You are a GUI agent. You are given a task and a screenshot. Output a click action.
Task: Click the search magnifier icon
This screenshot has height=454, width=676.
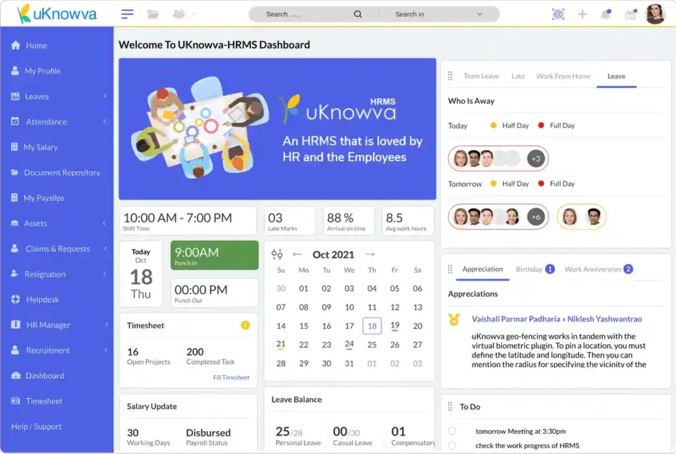(358, 14)
